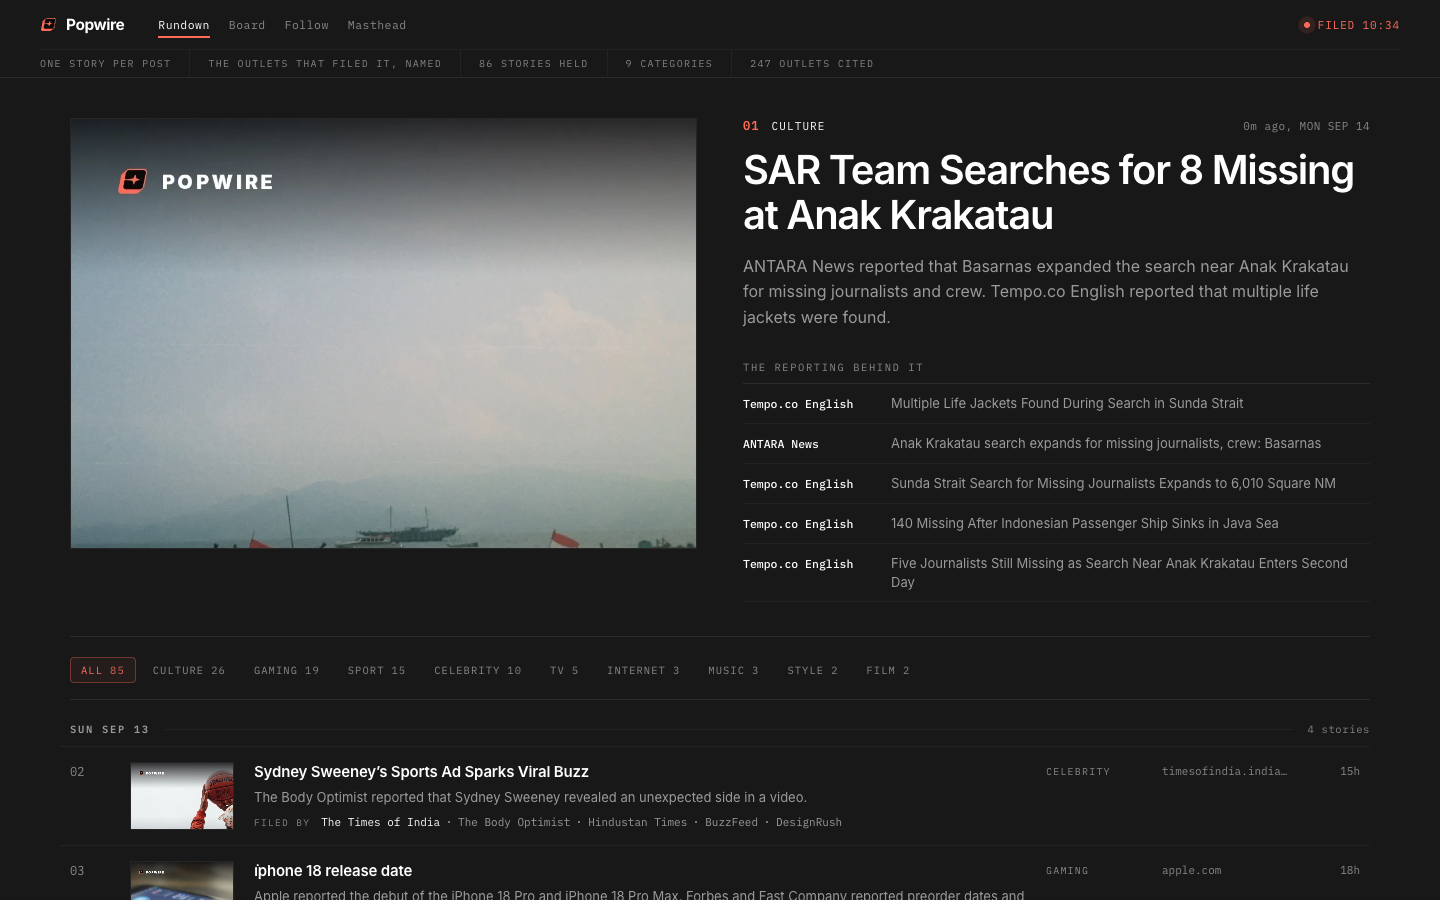
Task: Click 'The Body Optimist' filed-by outlet
Action: (x=514, y=822)
